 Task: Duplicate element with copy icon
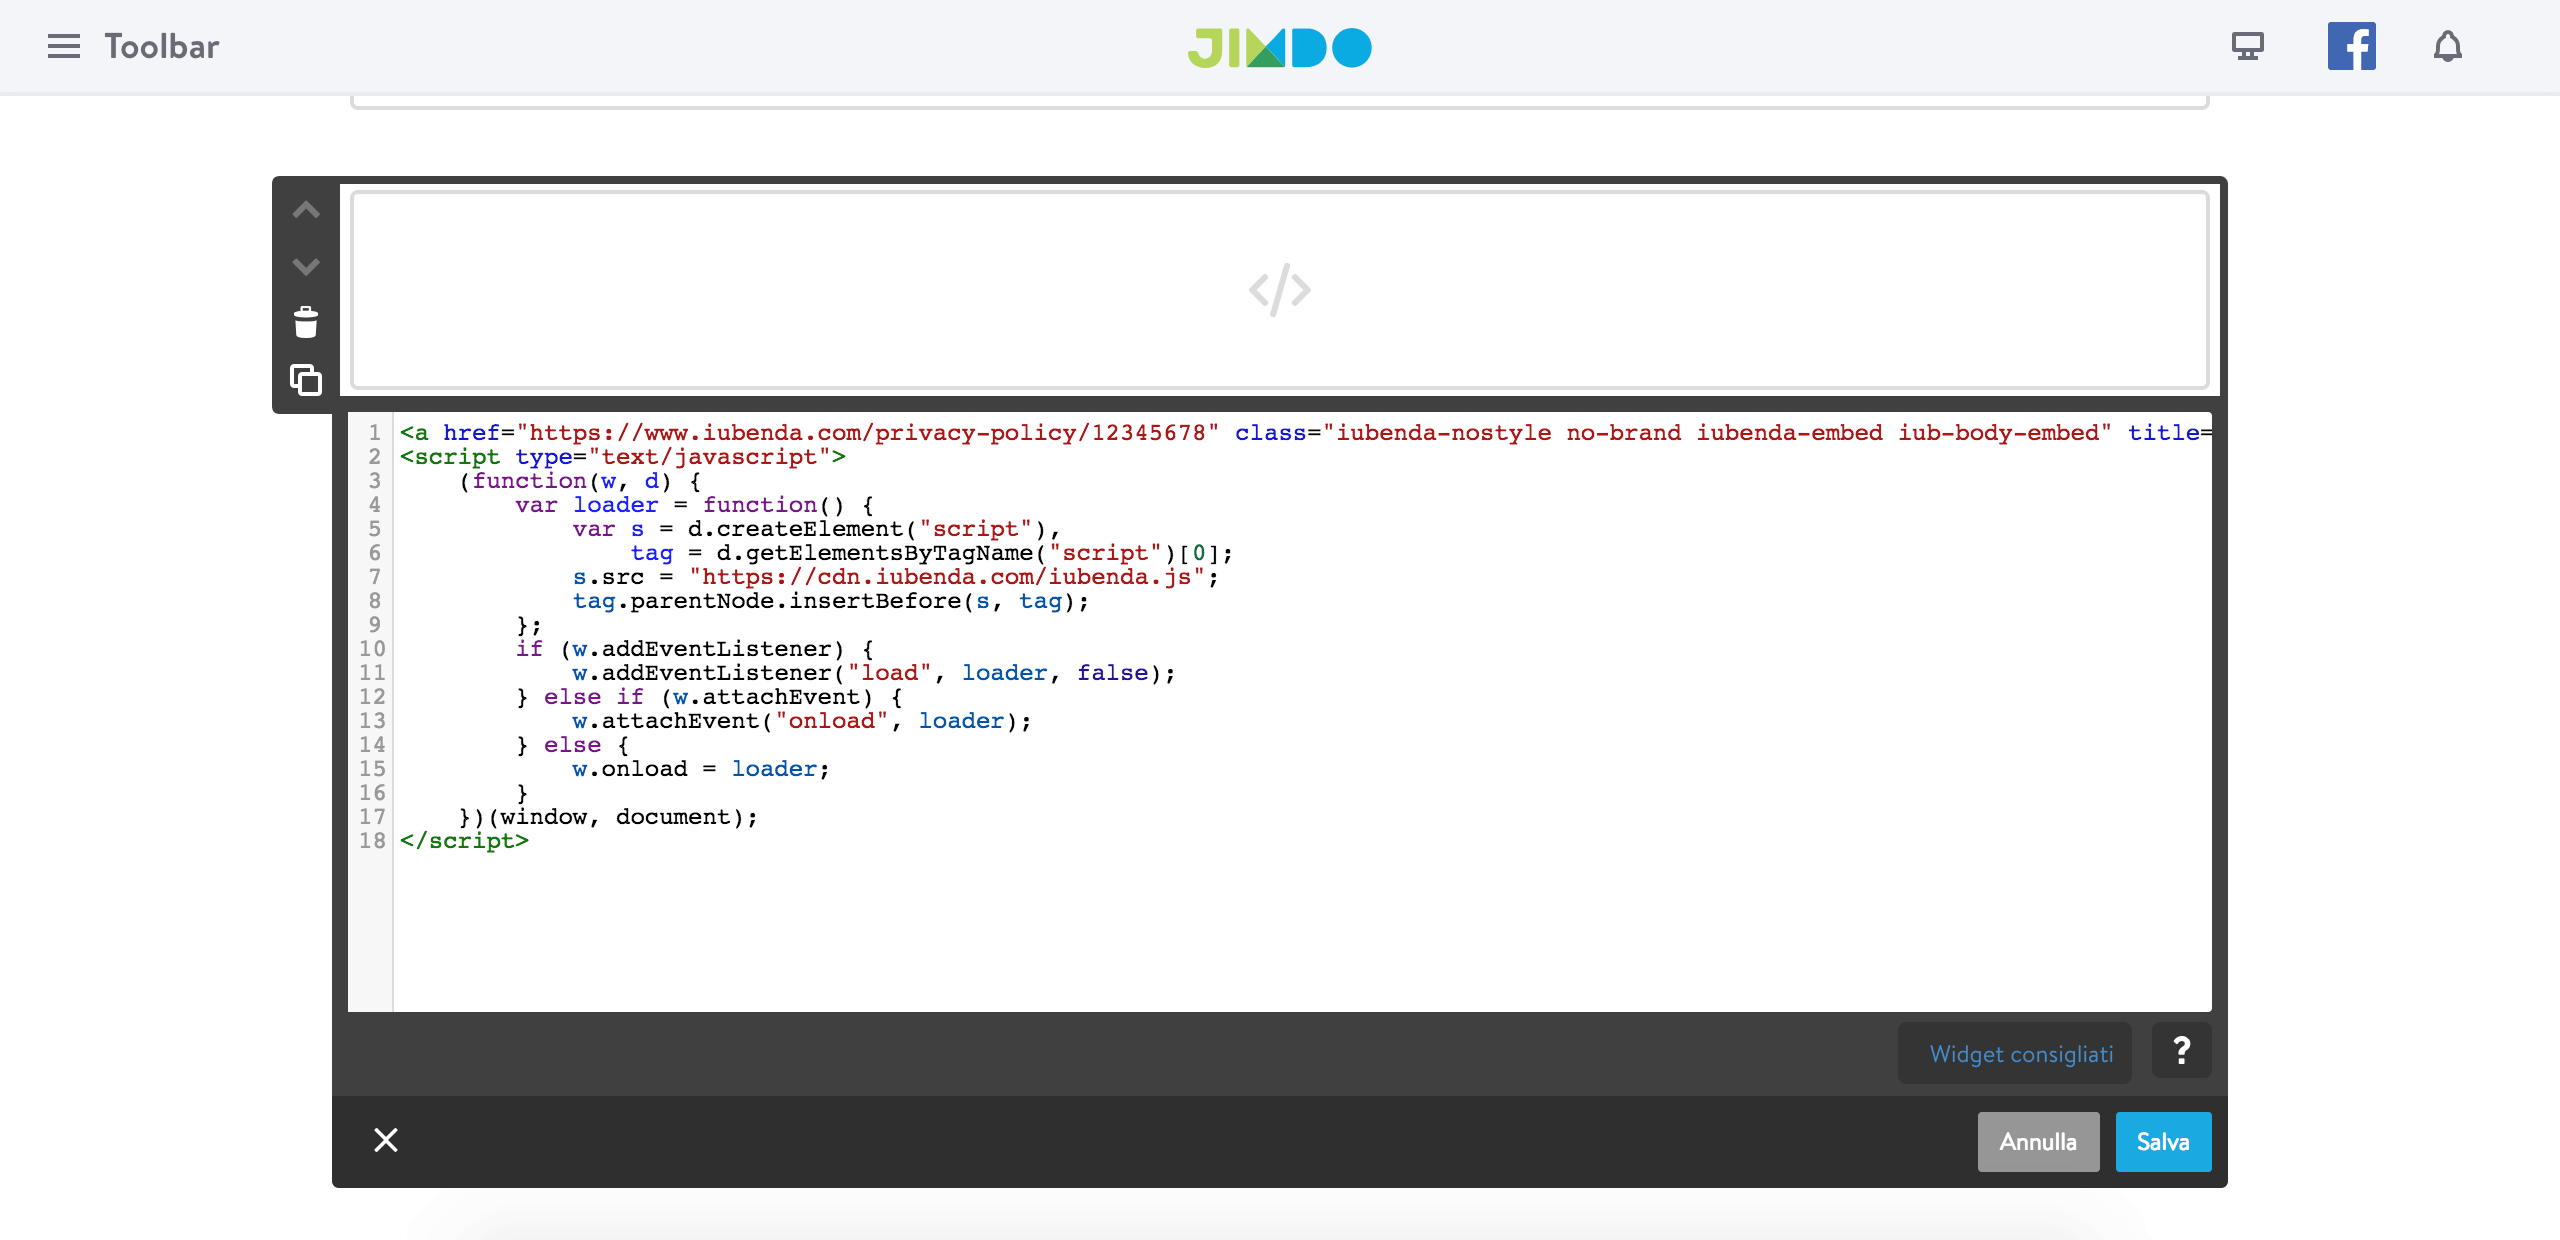tap(306, 380)
